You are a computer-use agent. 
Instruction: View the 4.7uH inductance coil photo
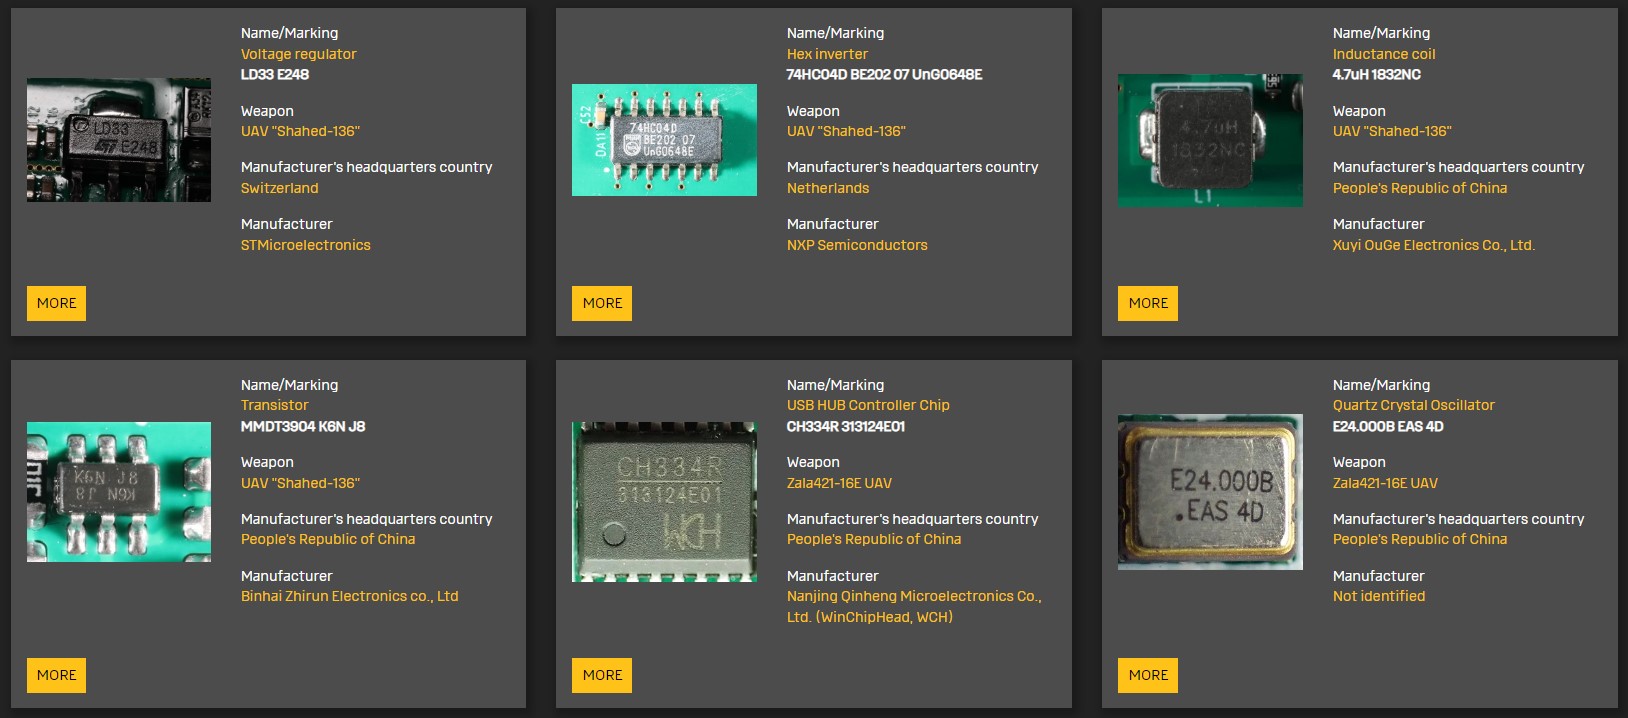tap(1210, 140)
